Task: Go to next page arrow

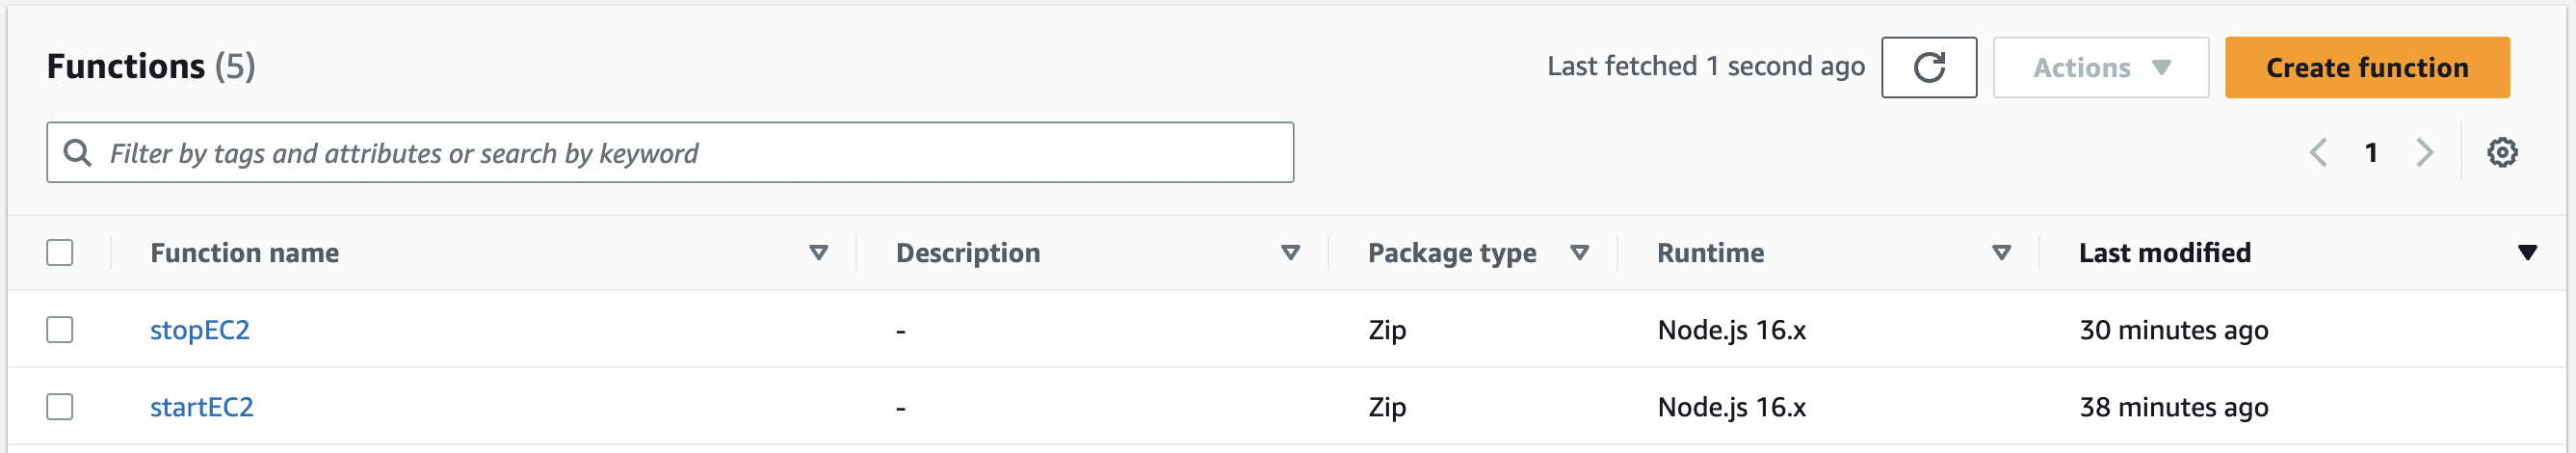Action: [x=2424, y=152]
